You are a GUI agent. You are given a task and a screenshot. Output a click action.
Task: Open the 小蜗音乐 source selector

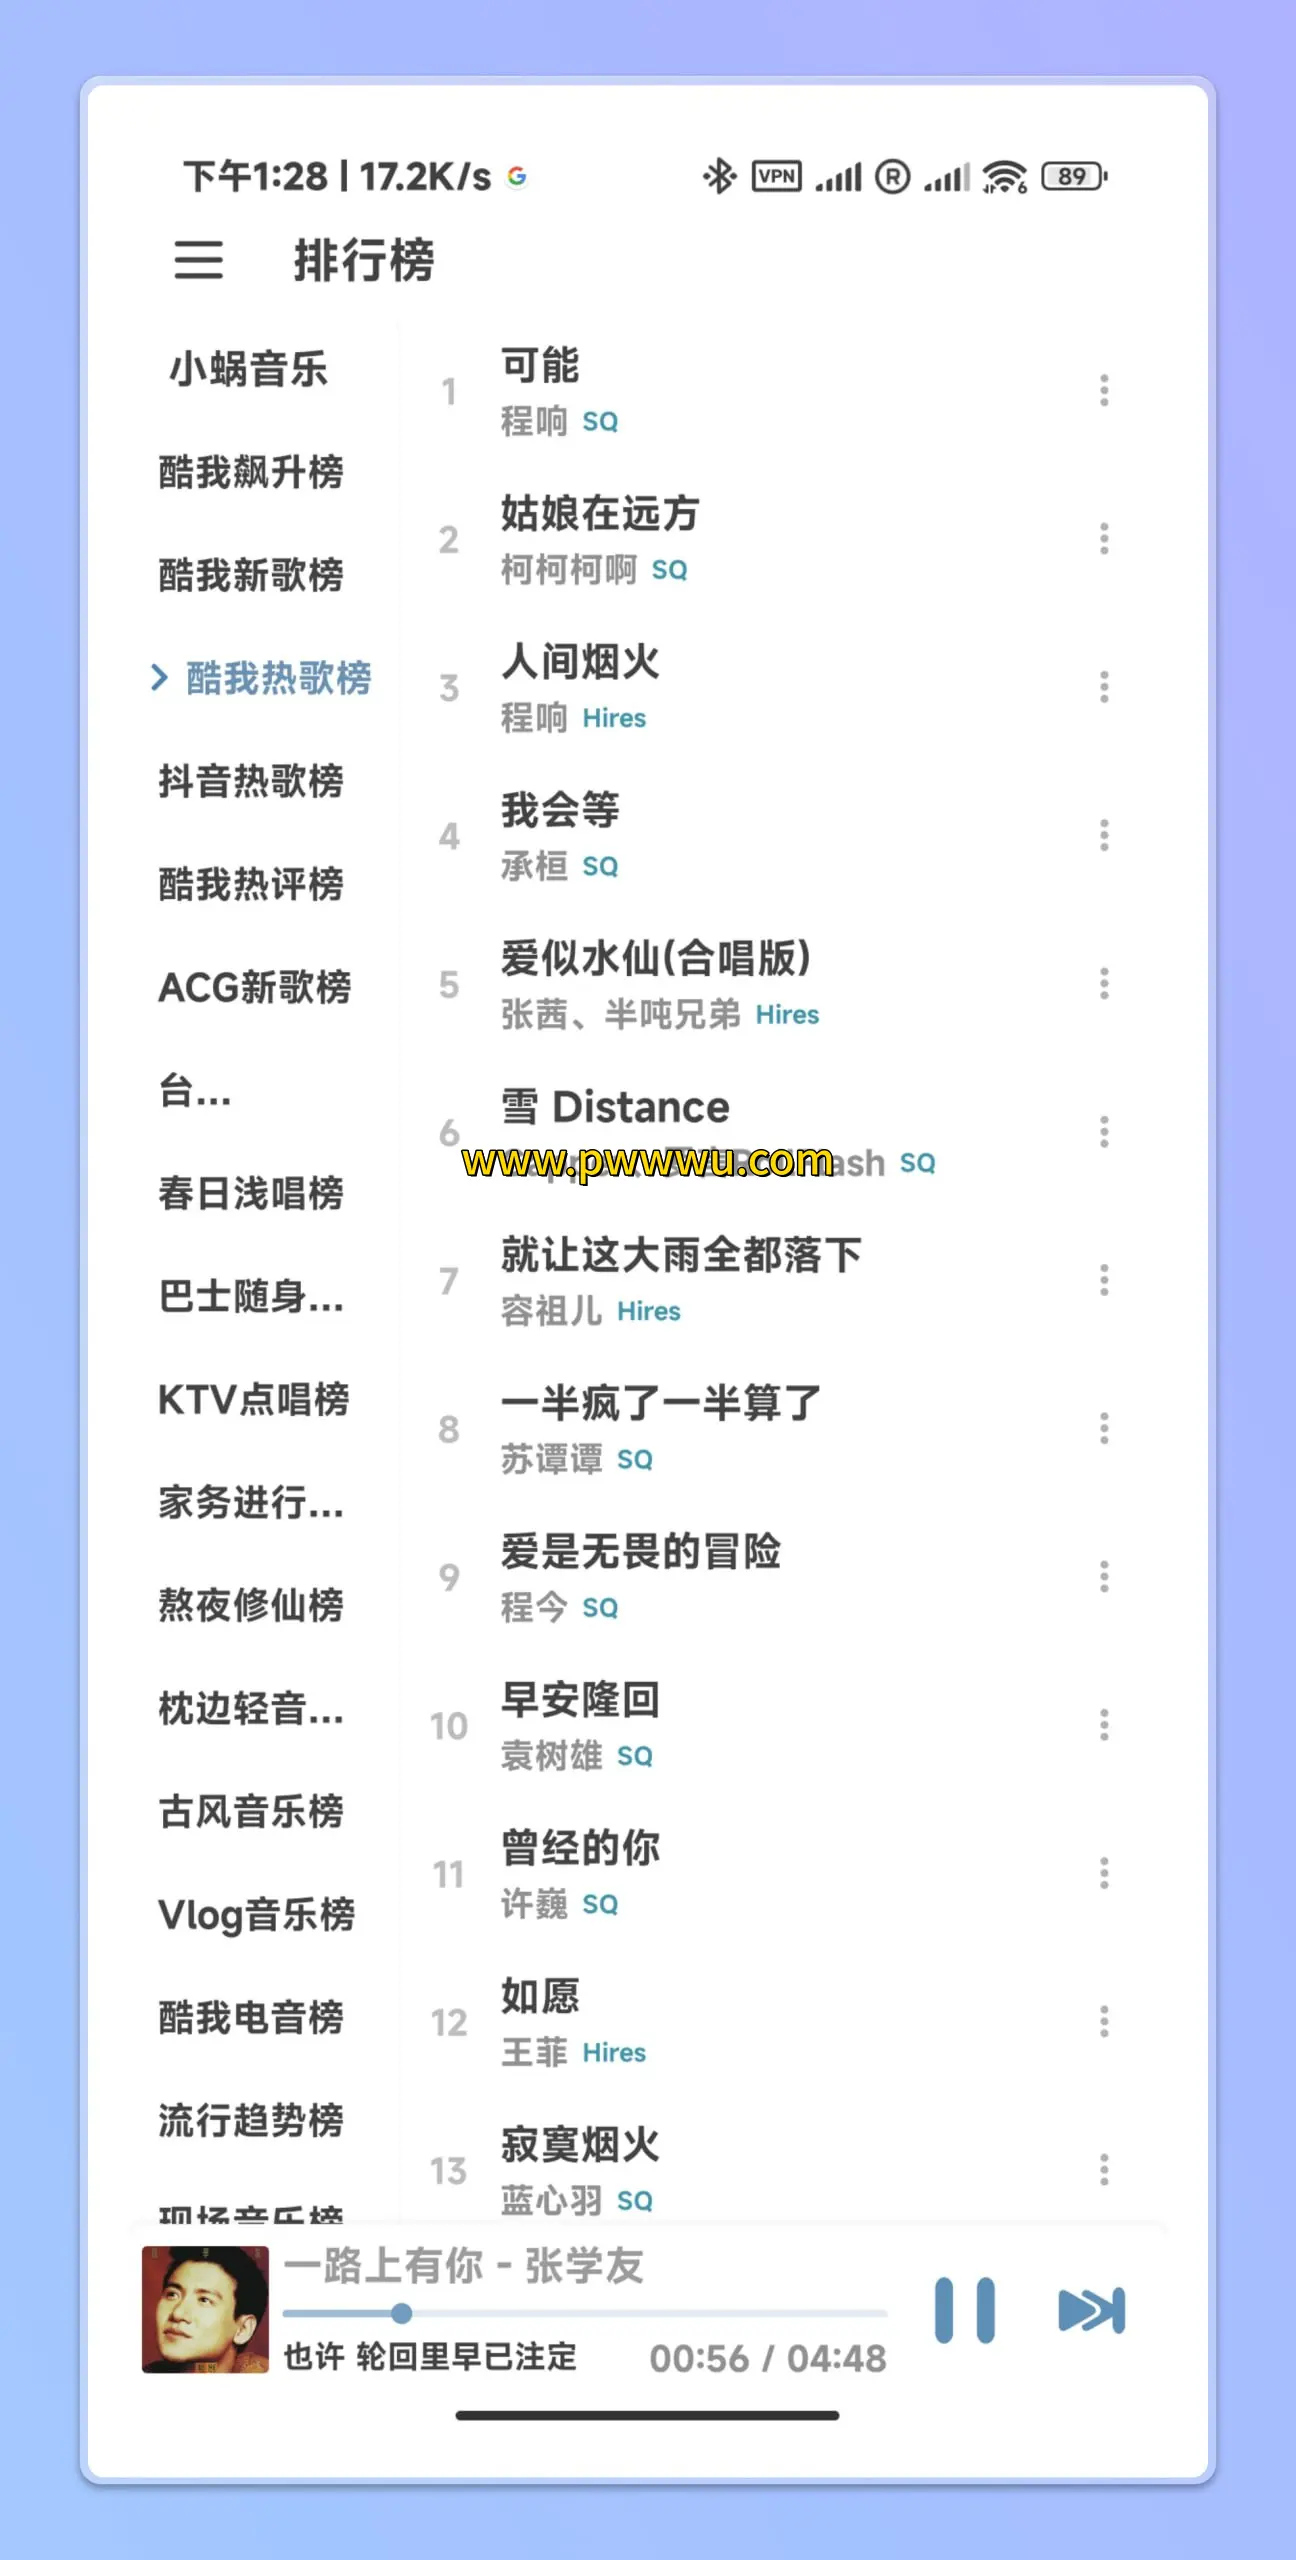(248, 369)
